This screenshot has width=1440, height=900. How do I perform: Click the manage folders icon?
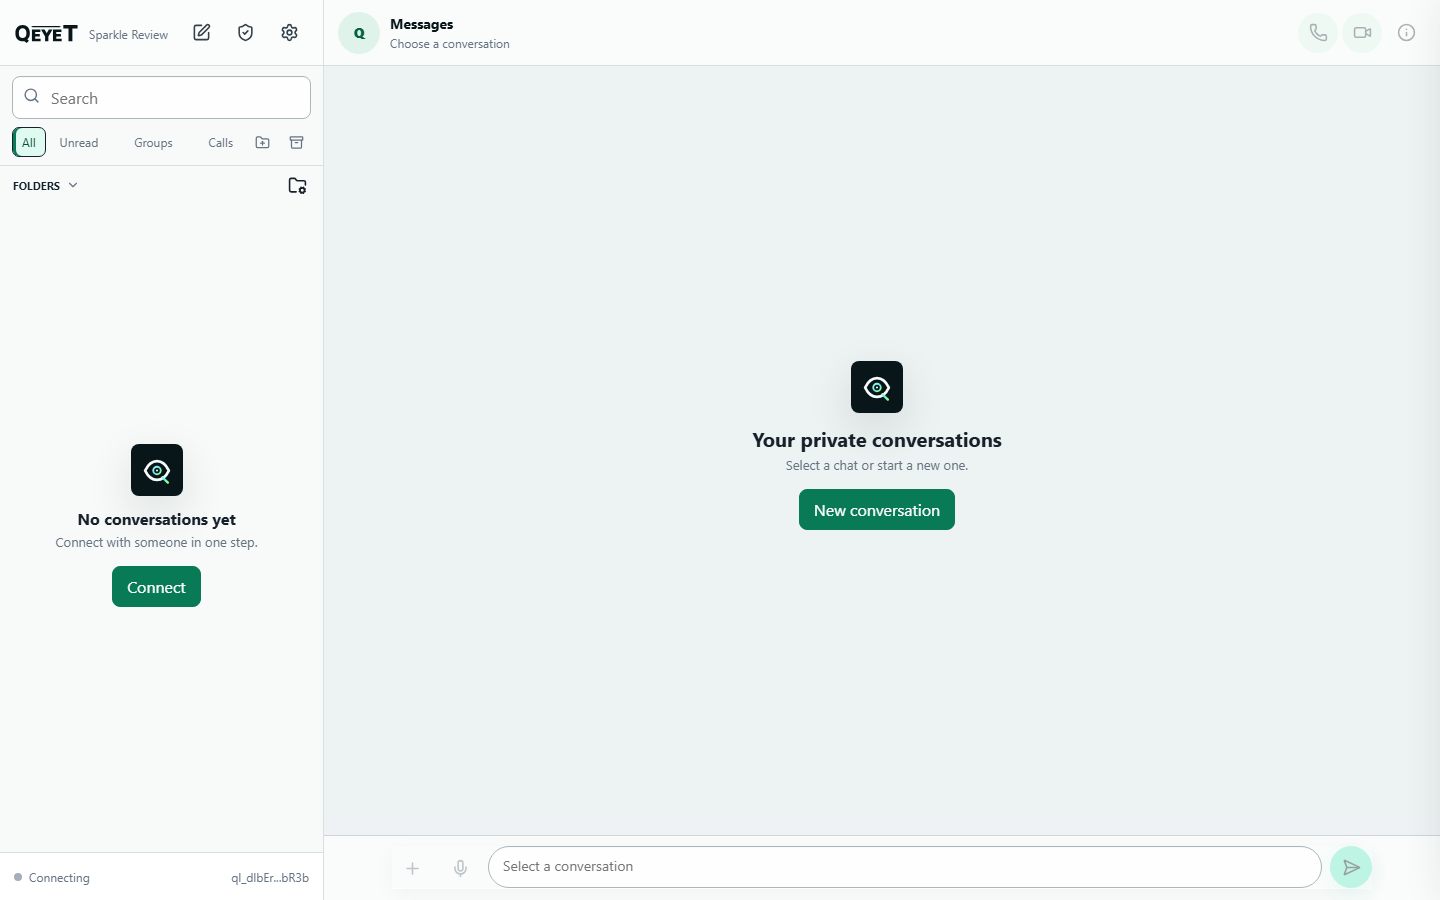tap(297, 186)
